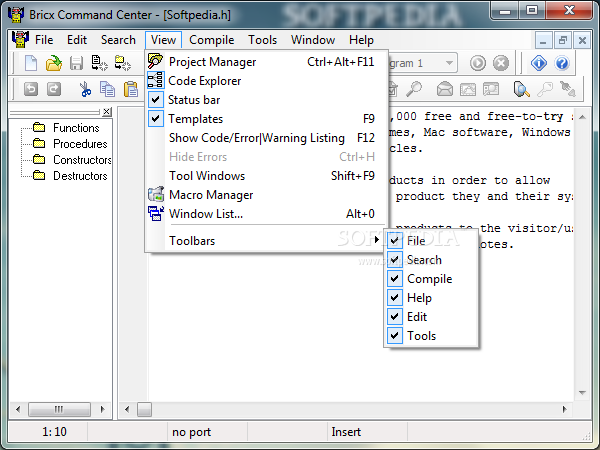
Task: Choose Project Manager from View menu
Action: tap(266, 62)
